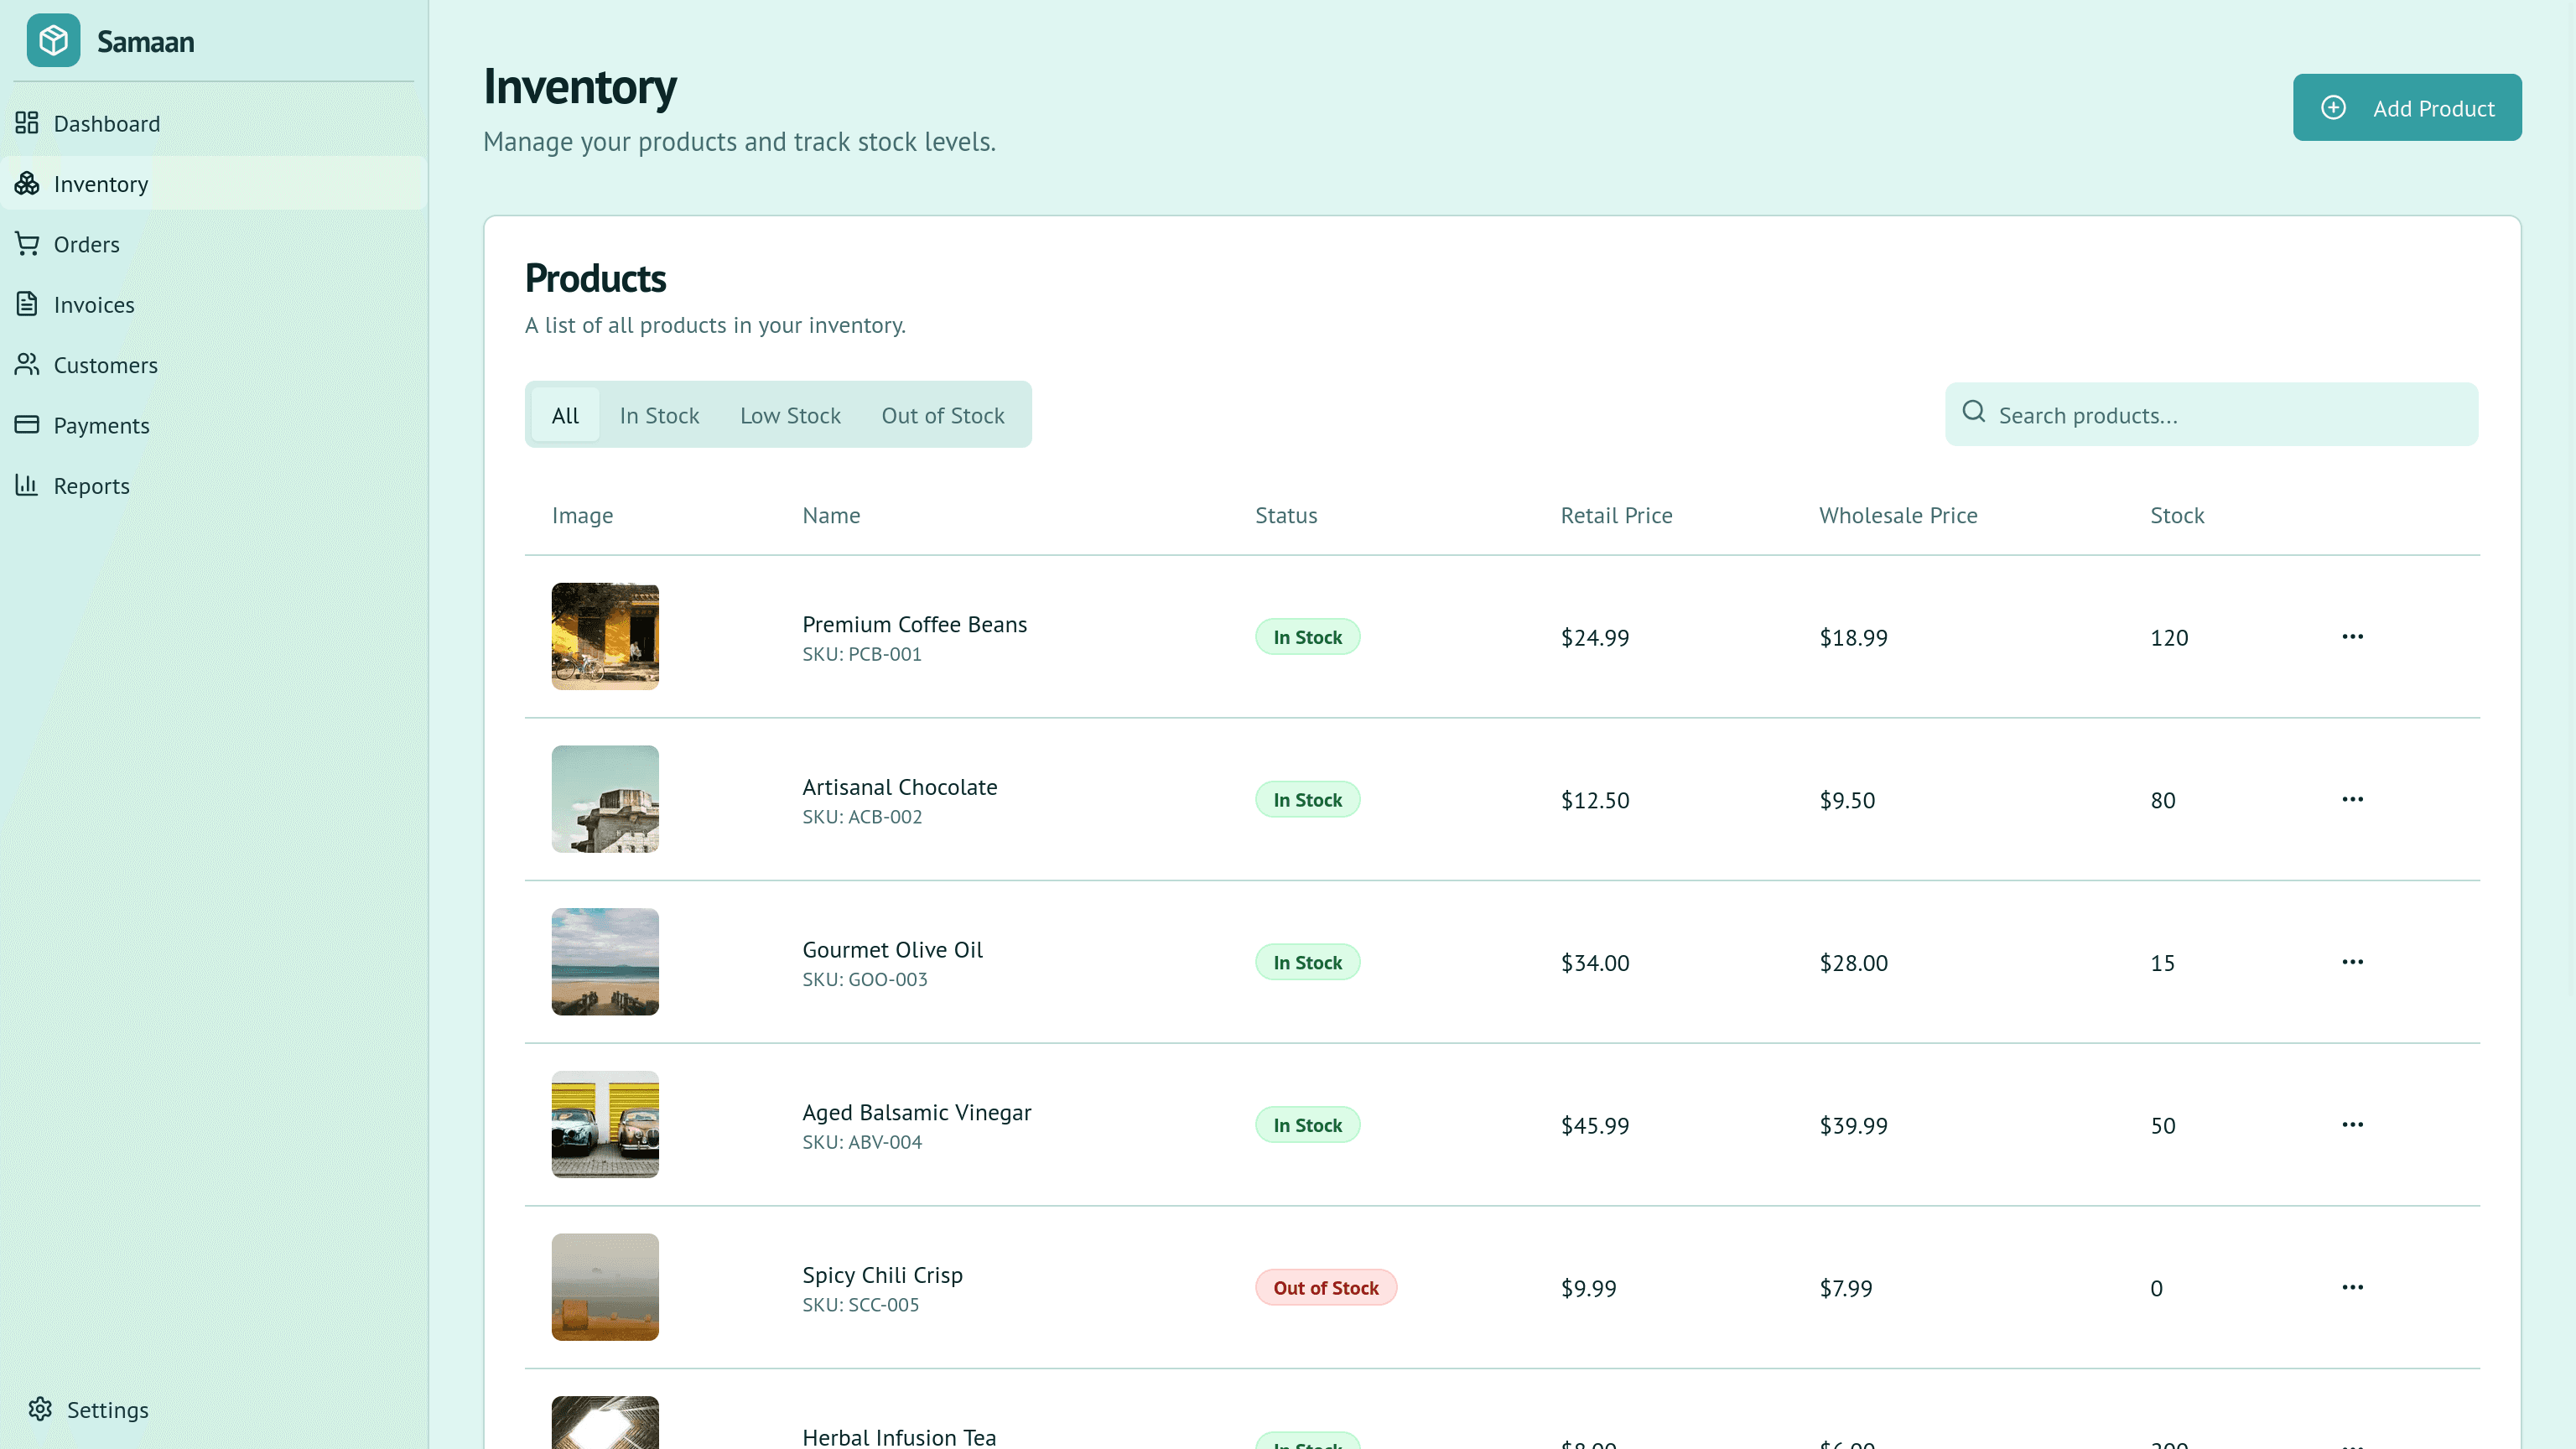Switch to the All products tab

tap(564, 414)
